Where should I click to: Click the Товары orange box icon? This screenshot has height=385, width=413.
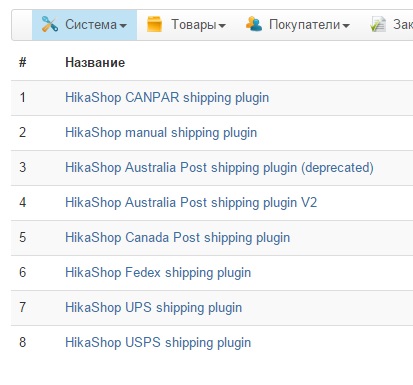point(154,24)
